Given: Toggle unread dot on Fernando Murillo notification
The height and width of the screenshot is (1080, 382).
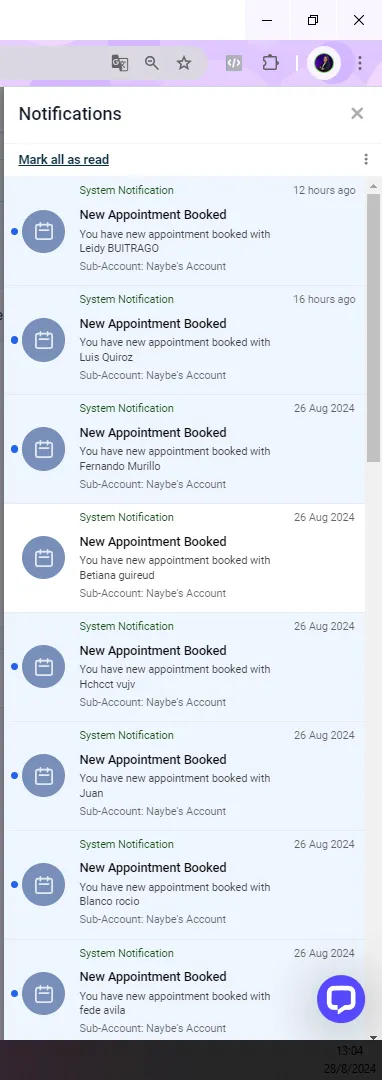Looking at the screenshot, I should [x=14, y=449].
